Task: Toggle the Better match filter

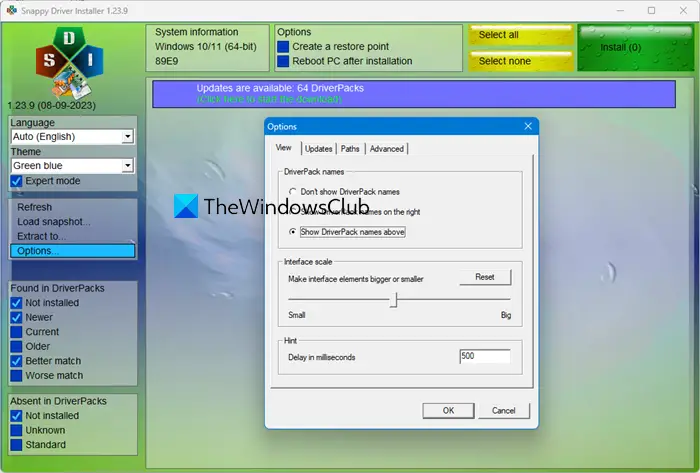Action: [16, 361]
